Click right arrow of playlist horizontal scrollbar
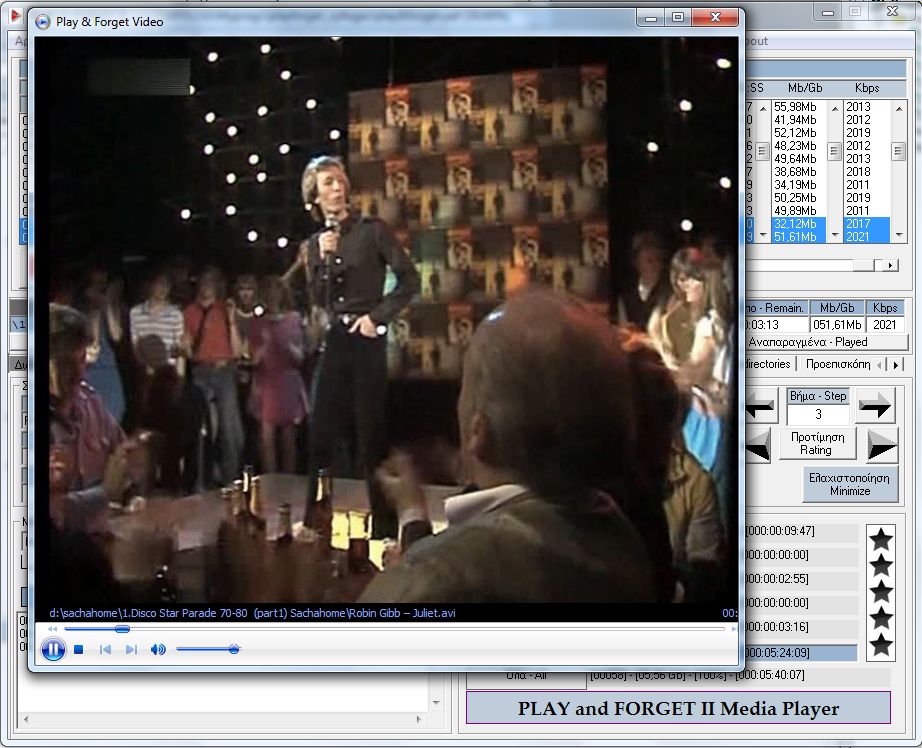 click(890, 265)
